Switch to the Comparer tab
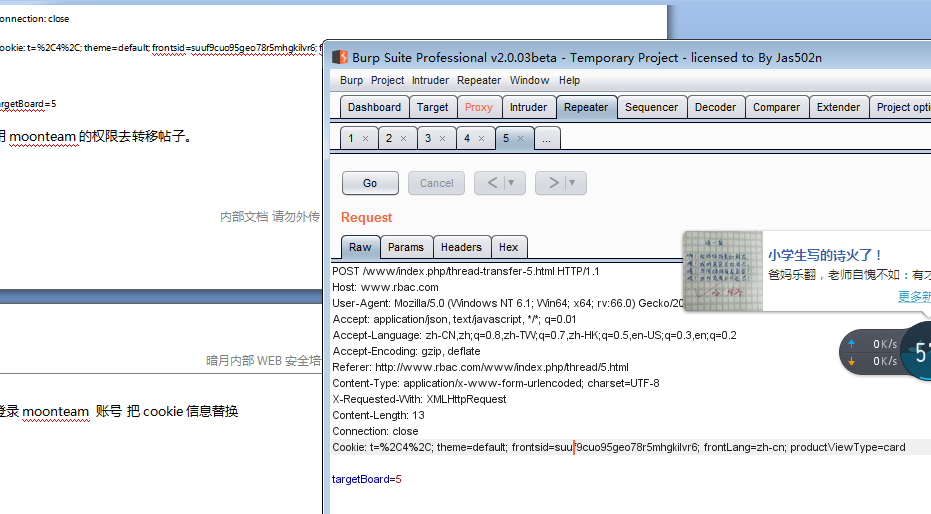Viewport: 931px width, 514px height. (x=776, y=107)
